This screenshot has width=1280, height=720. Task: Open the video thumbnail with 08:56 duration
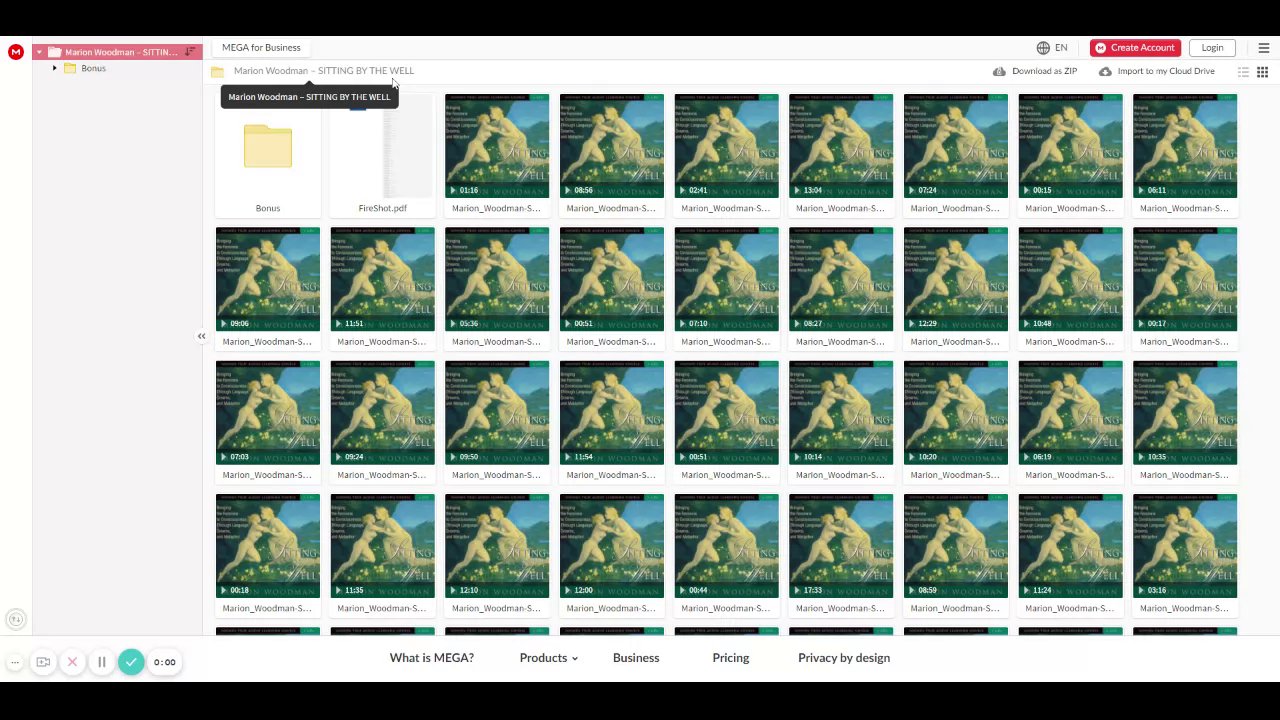[x=612, y=154]
